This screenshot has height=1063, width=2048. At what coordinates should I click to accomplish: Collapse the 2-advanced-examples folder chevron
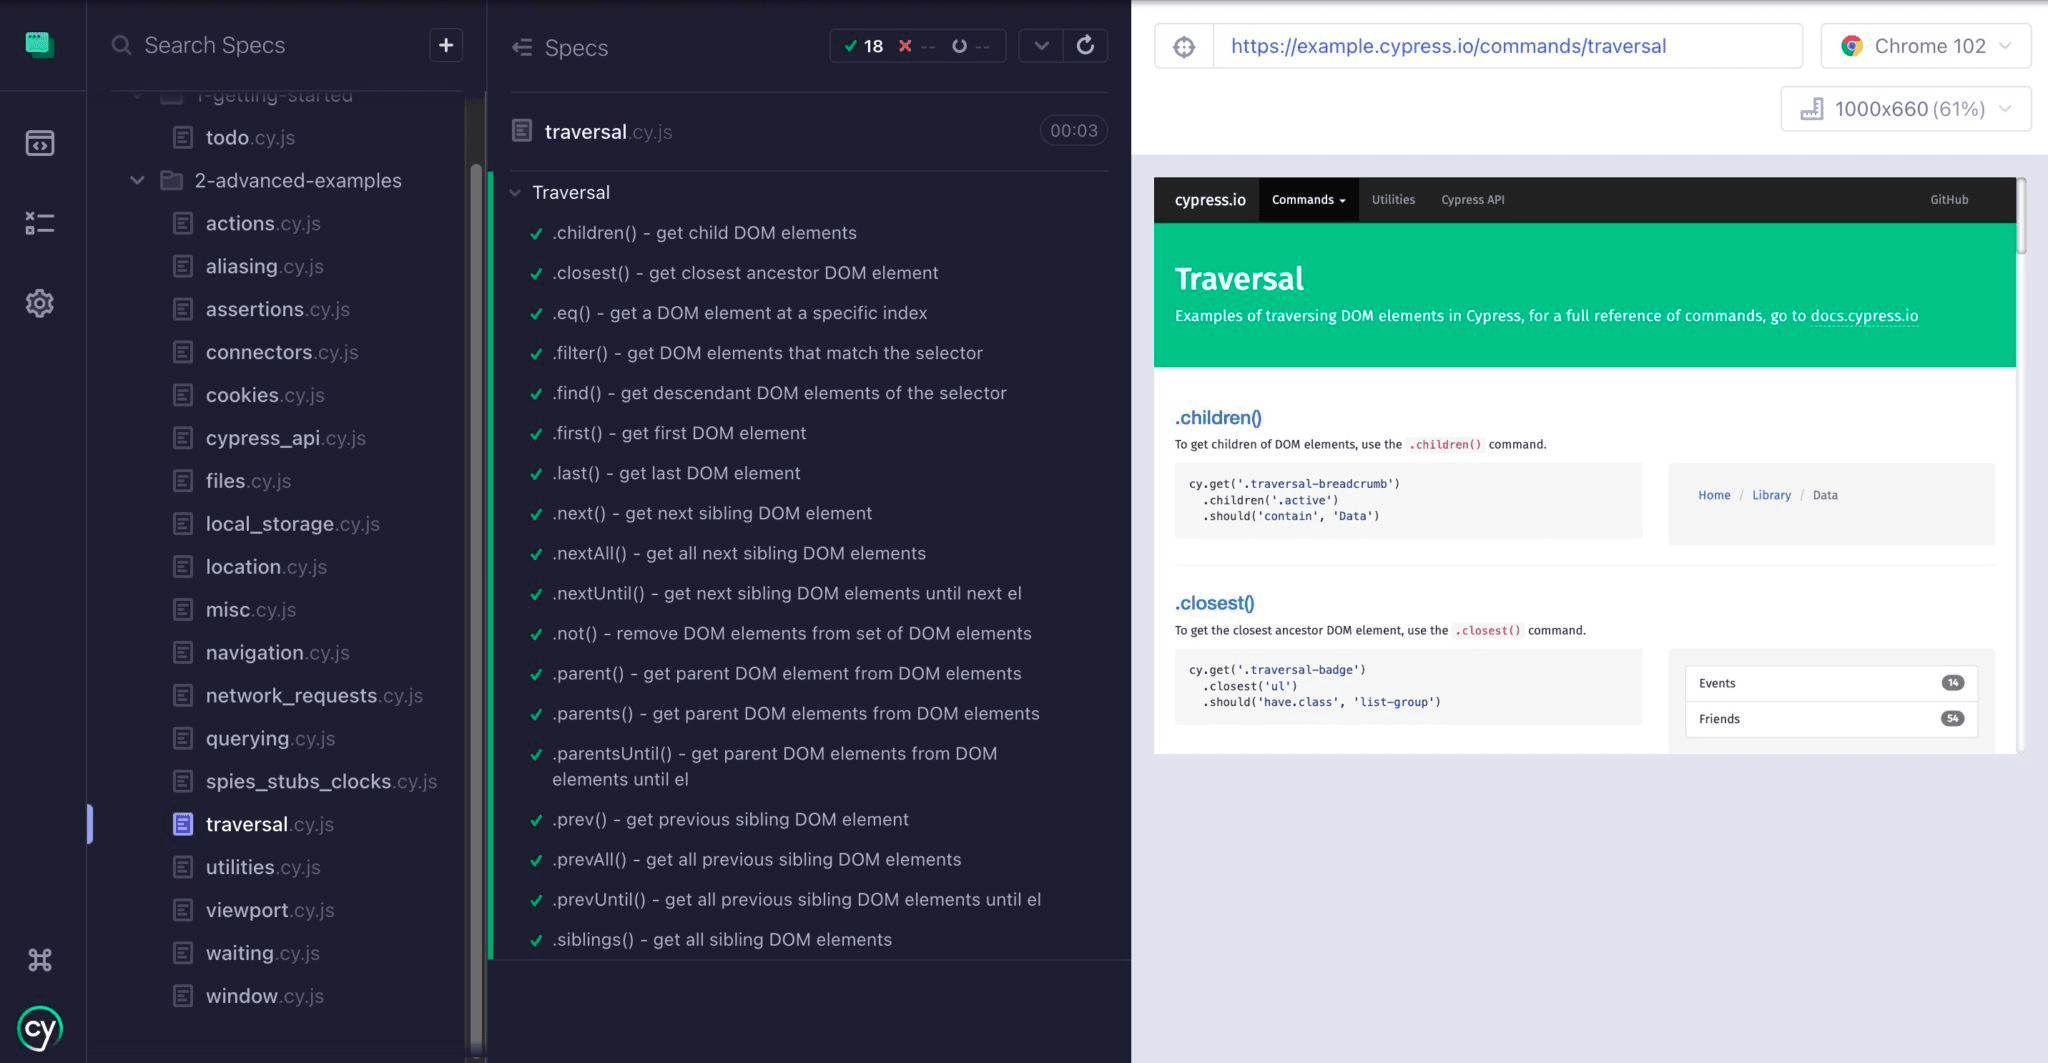pyautogui.click(x=137, y=180)
